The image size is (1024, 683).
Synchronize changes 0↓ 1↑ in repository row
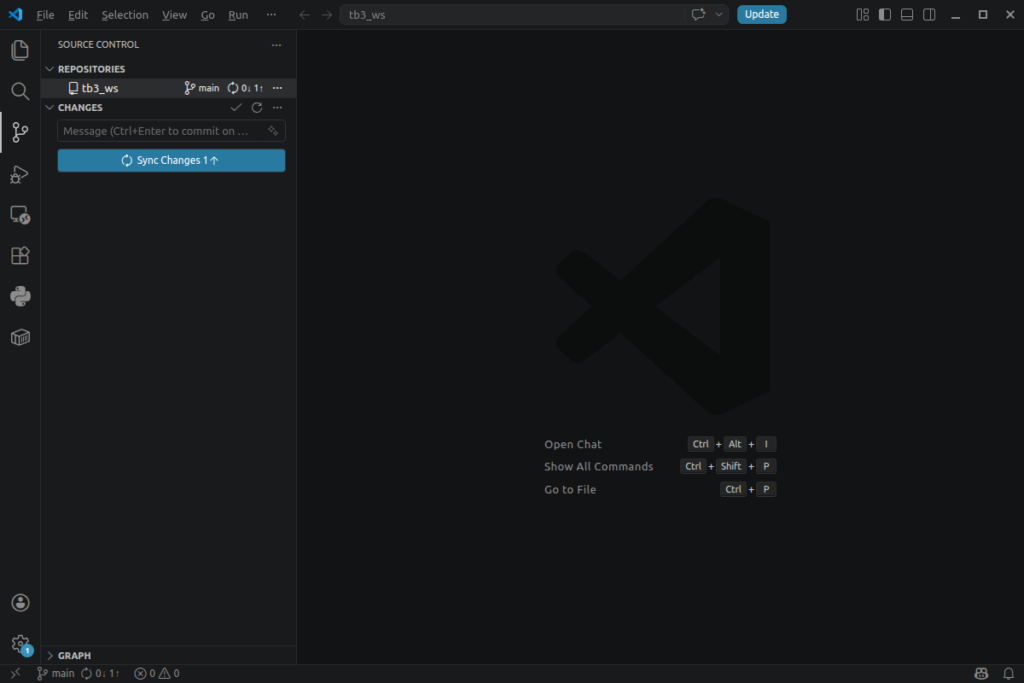click(x=245, y=88)
